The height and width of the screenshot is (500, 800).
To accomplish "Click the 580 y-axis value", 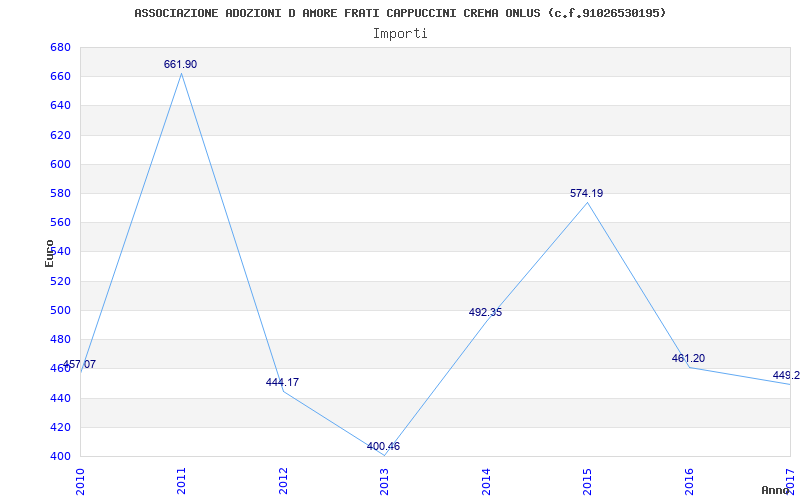I will point(60,193).
